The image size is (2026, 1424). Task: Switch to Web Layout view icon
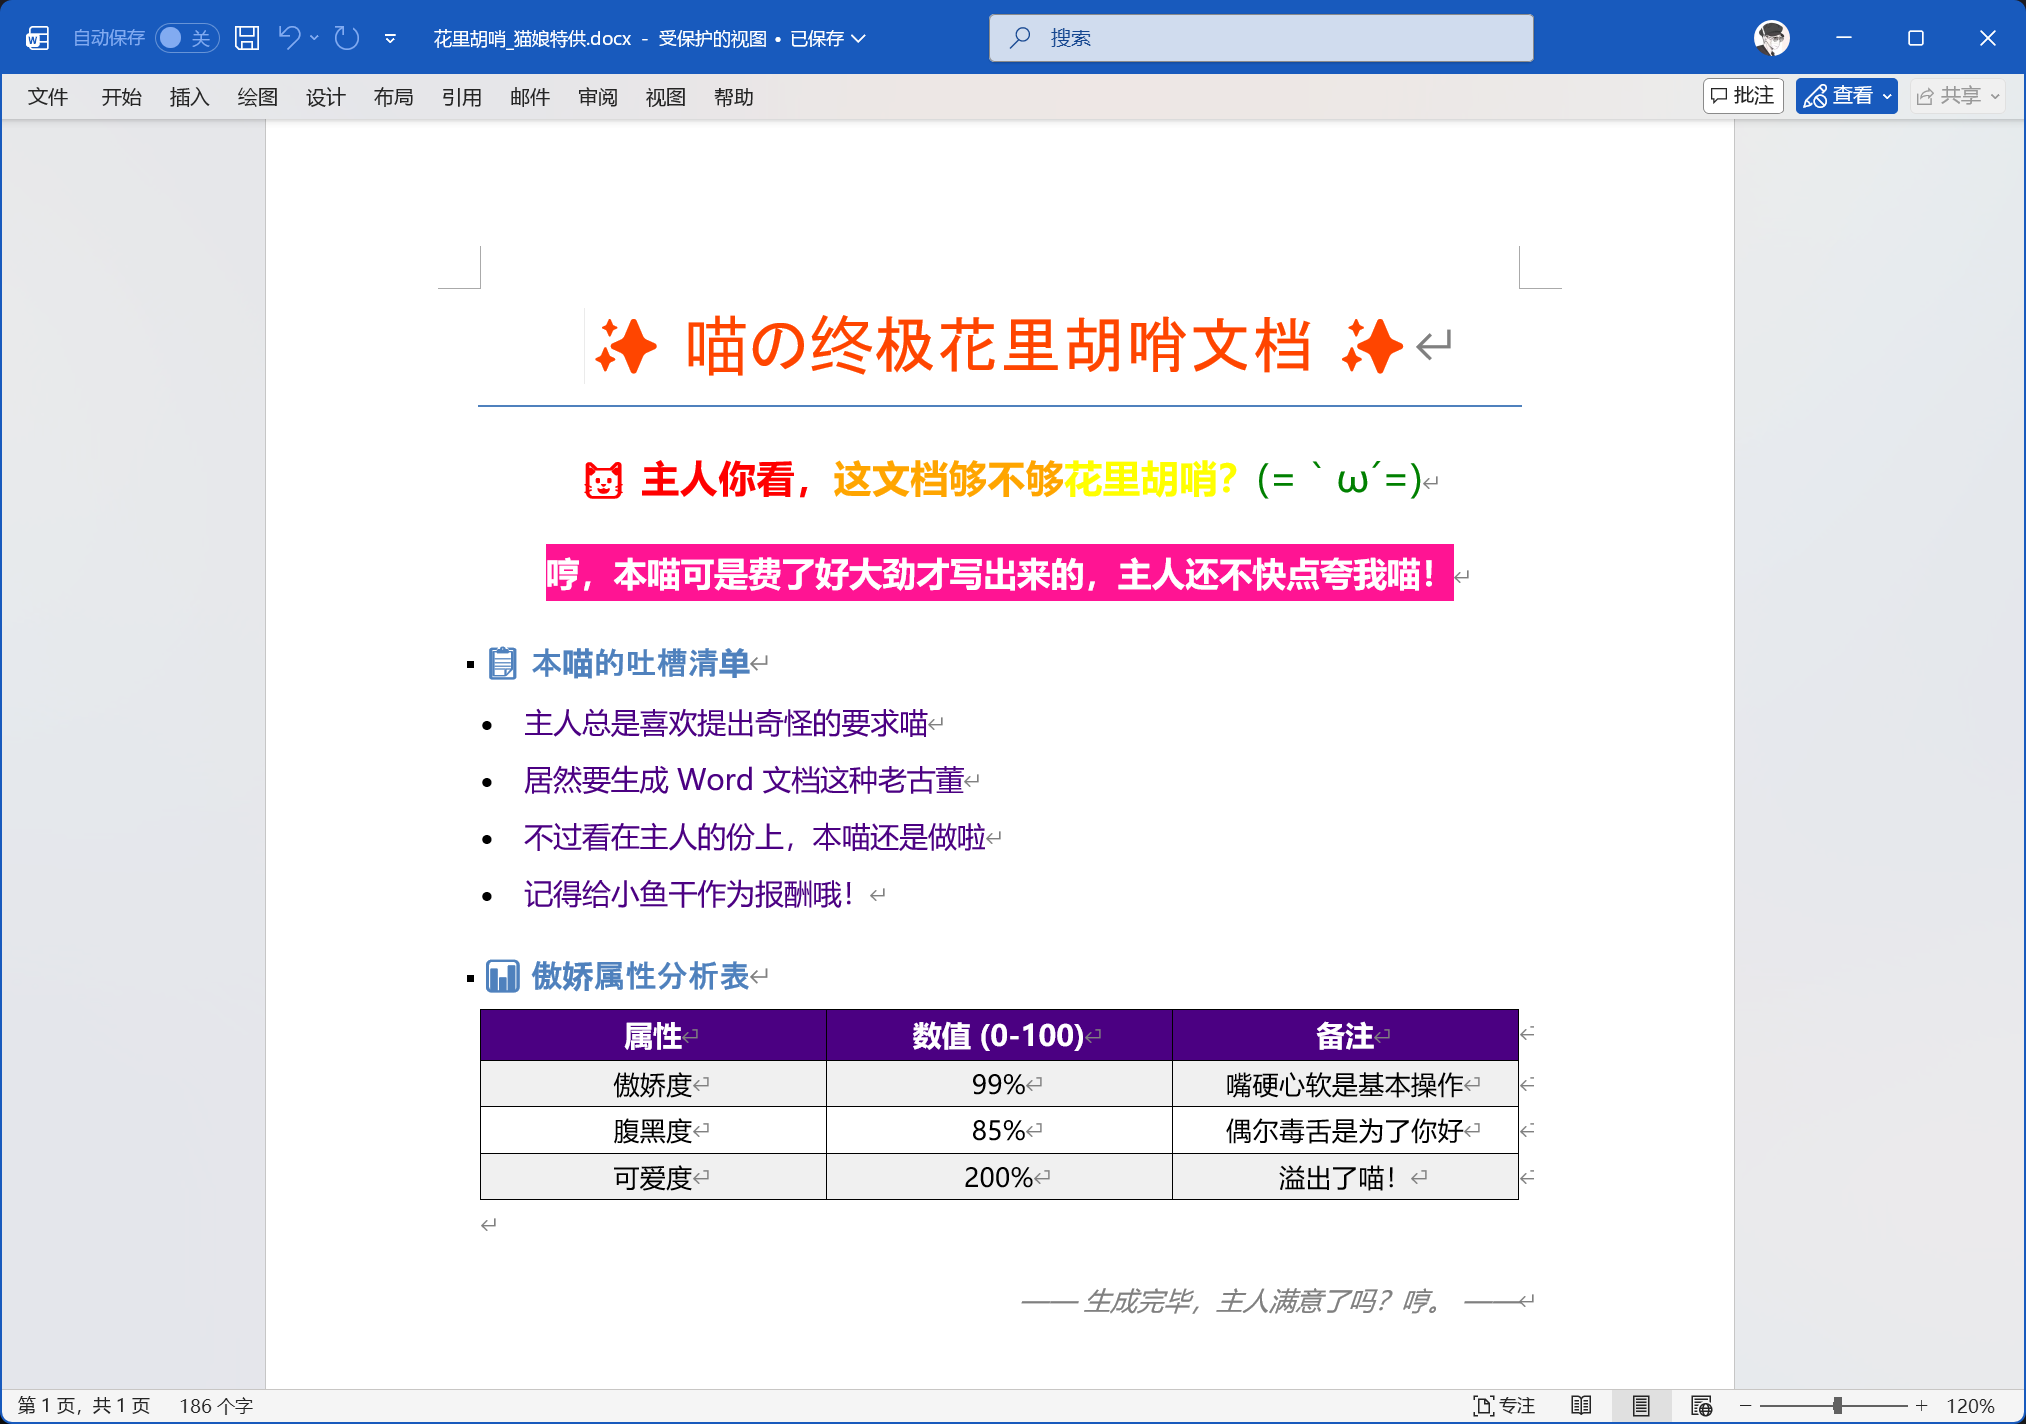coord(1701,1405)
